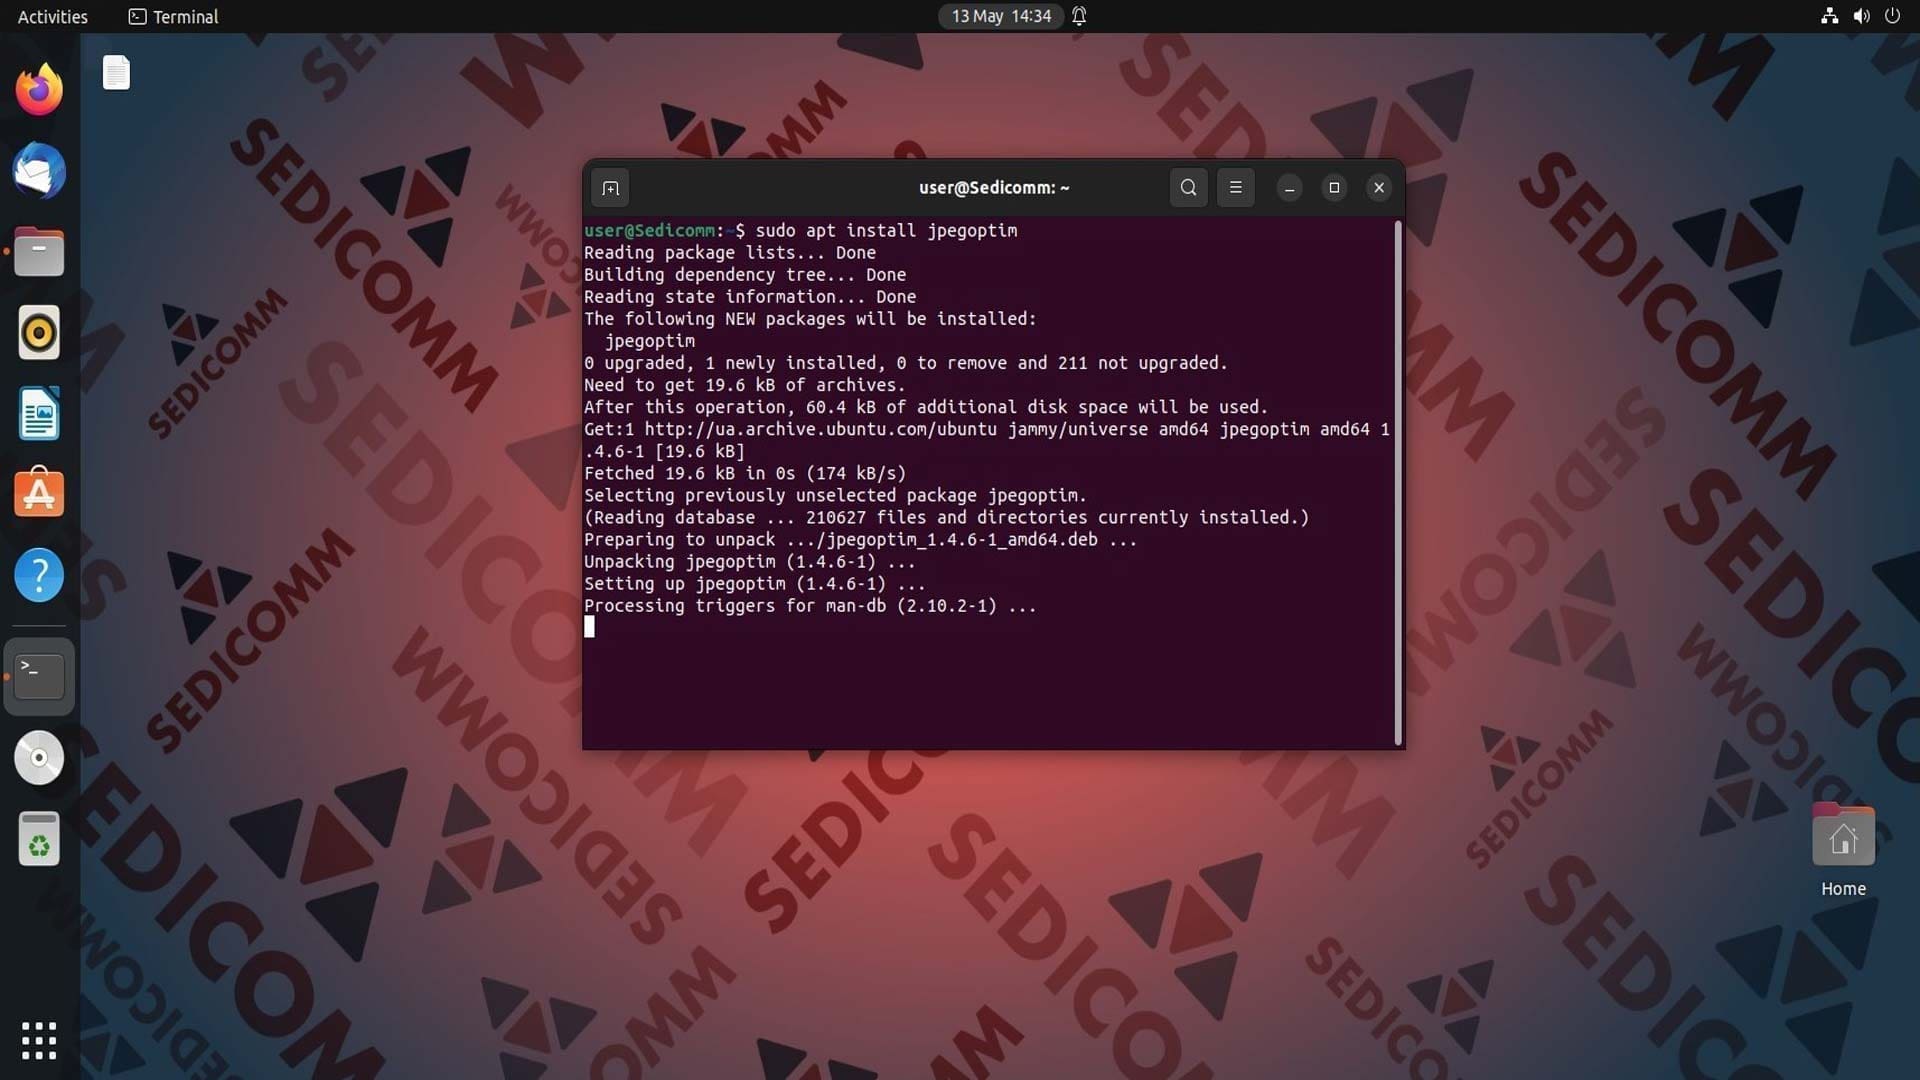Click the 'user@Sedicomm' prompt text
Image resolution: width=1920 pixels, height=1080 pixels.
(x=650, y=231)
